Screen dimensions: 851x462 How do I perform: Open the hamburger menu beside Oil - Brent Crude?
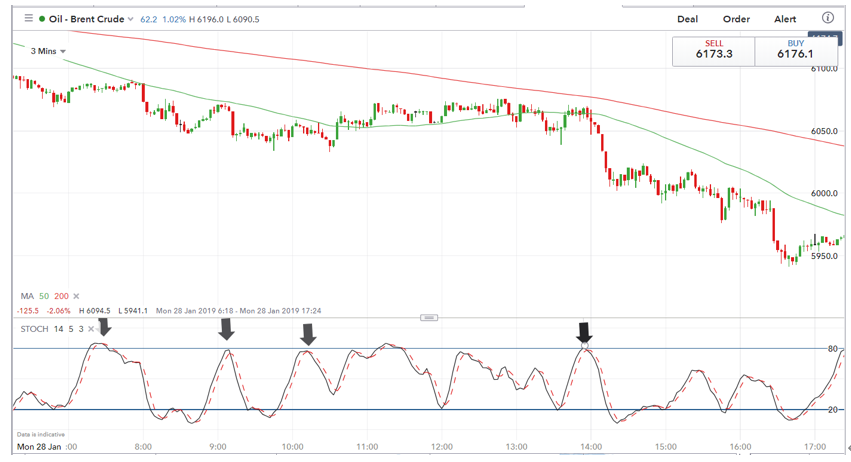click(x=28, y=18)
